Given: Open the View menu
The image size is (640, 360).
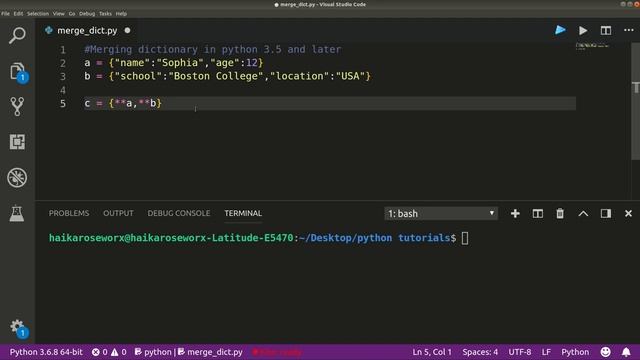Looking at the screenshot, I should point(58,13).
